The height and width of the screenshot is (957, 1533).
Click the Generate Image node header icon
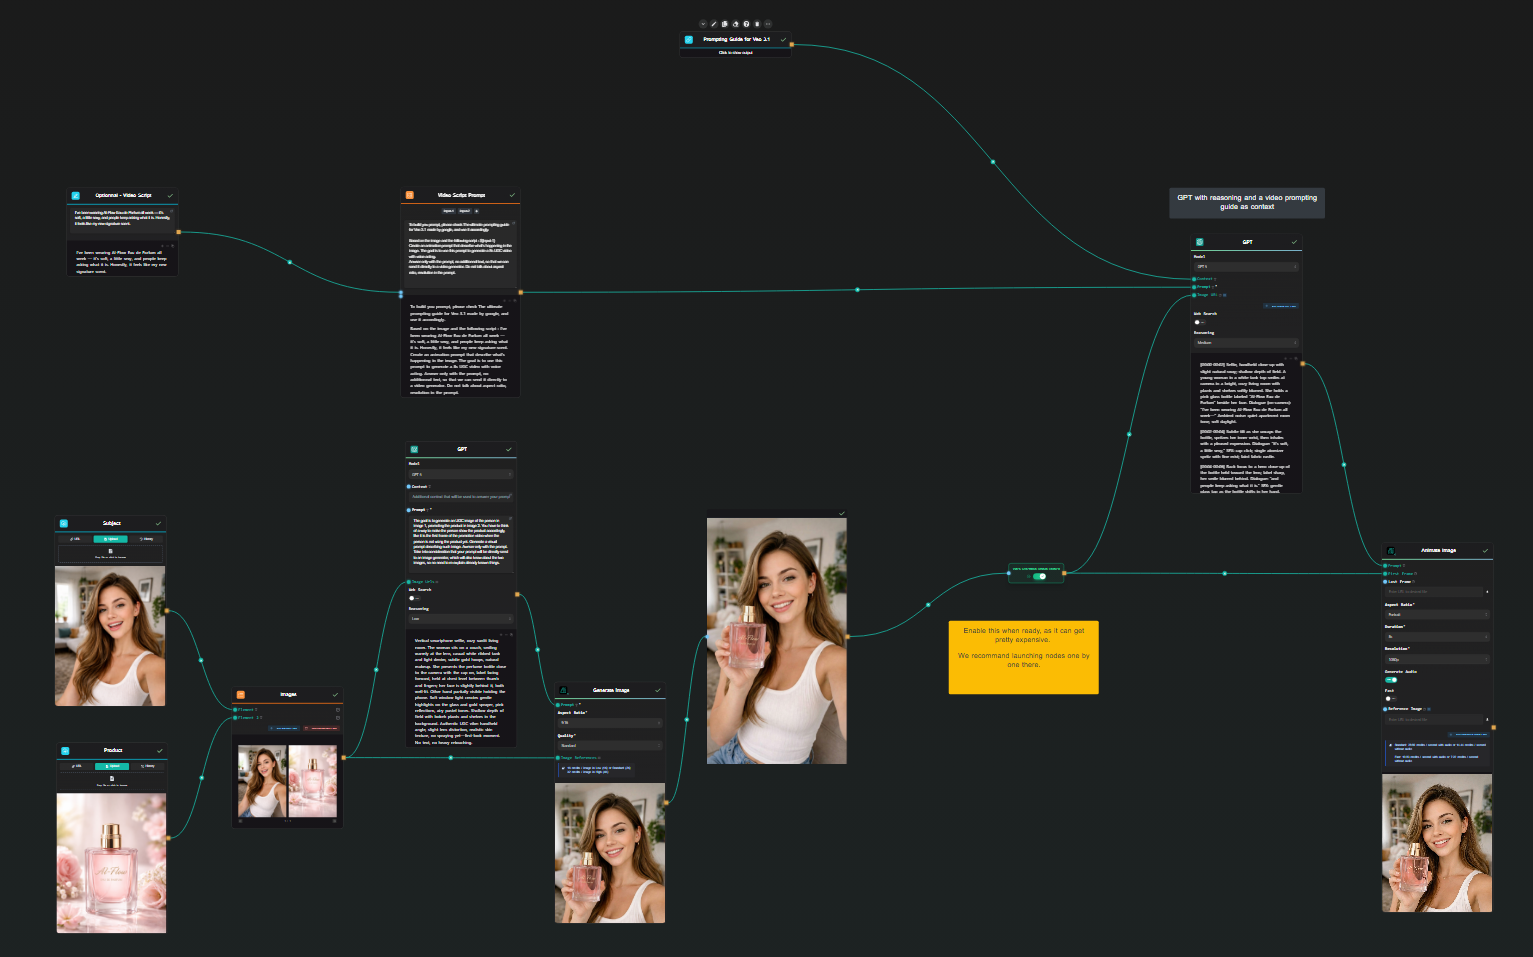pos(561,690)
